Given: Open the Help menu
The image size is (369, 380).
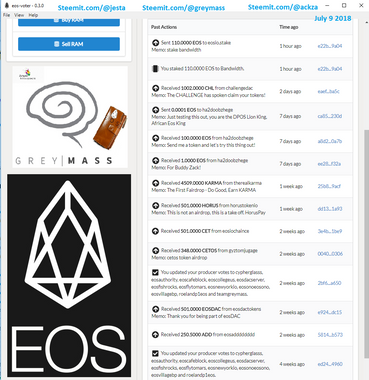Looking at the screenshot, I should (x=33, y=15).
